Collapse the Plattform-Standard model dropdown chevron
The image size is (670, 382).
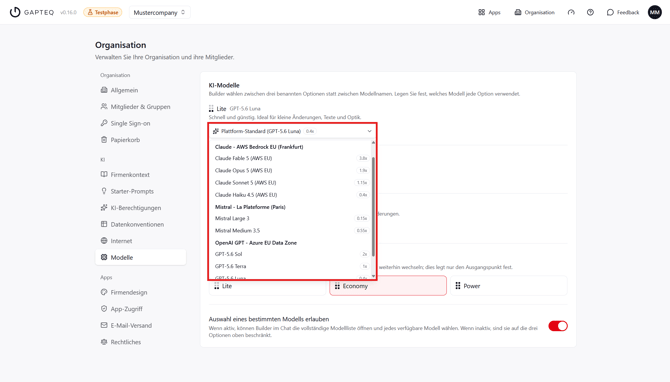(x=370, y=131)
